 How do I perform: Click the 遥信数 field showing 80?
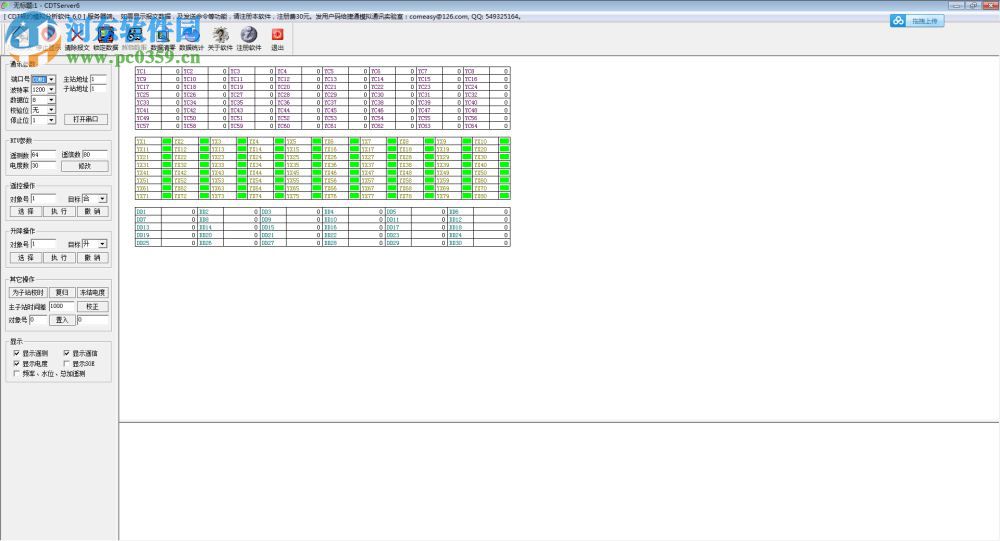[95, 155]
